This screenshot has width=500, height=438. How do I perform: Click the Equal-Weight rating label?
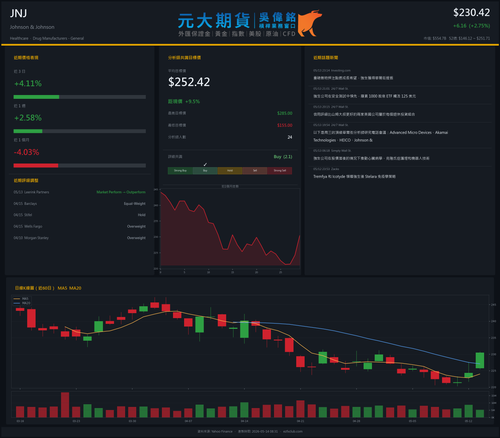[x=135, y=204]
